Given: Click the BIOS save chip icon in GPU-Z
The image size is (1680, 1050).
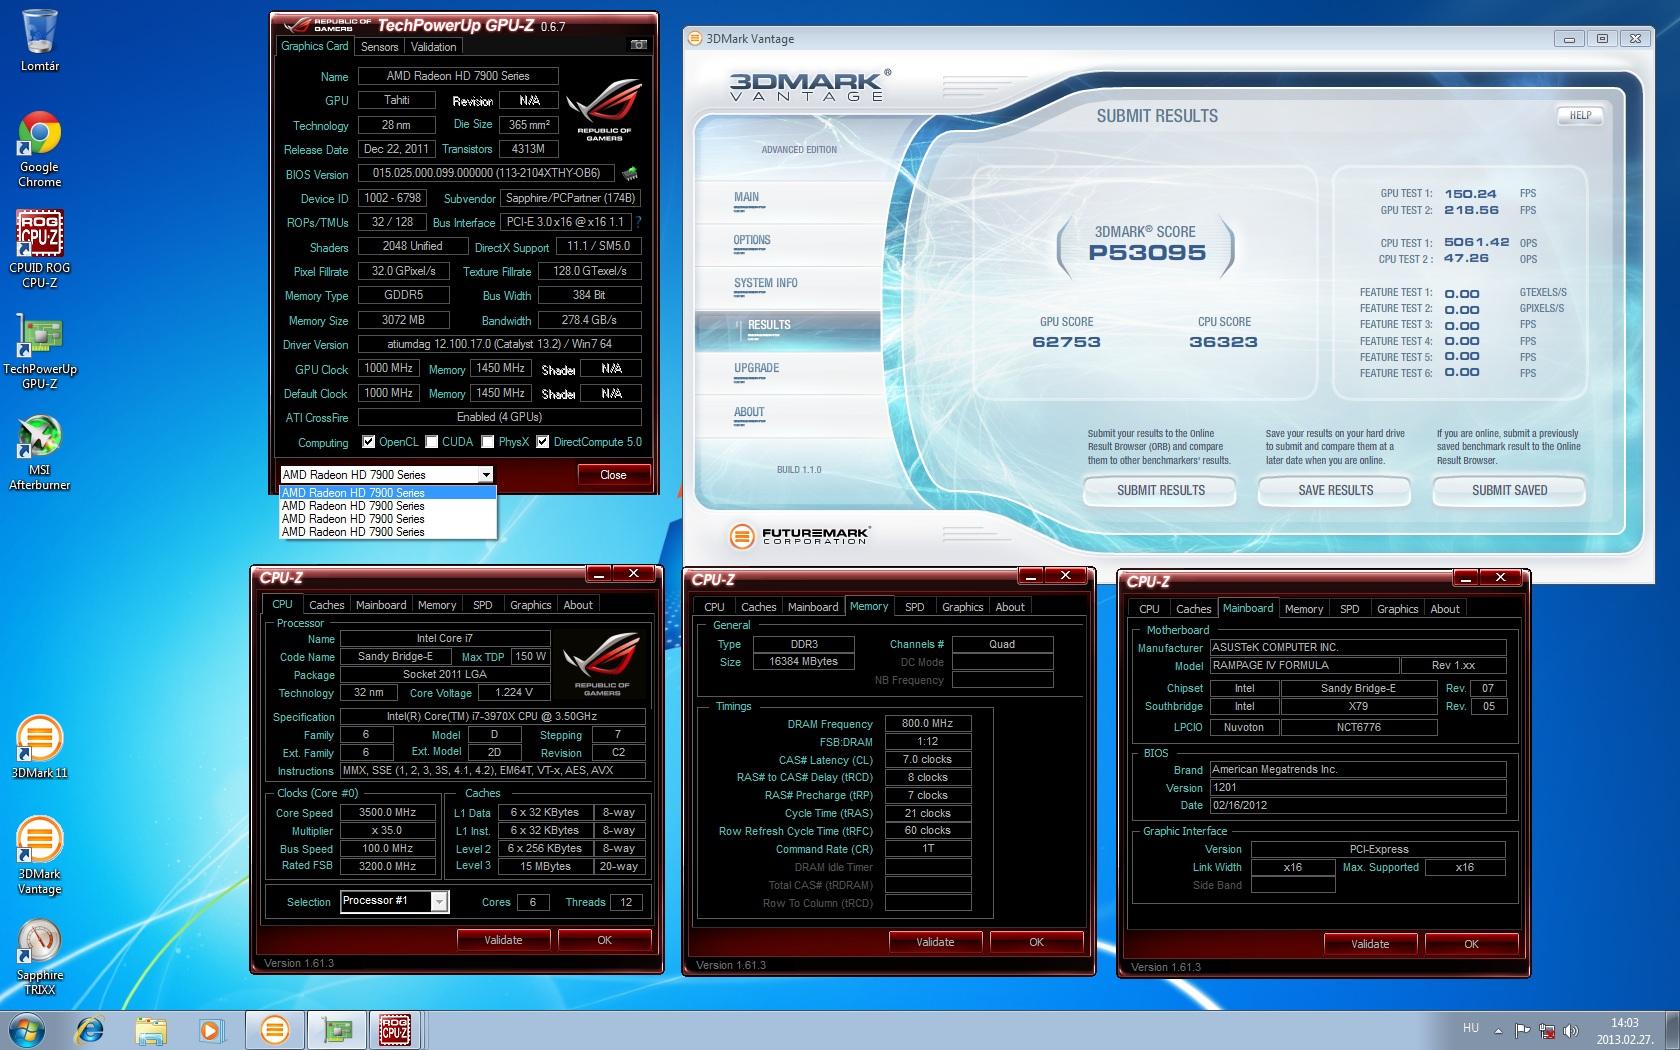Looking at the screenshot, I should click(x=630, y=174).
